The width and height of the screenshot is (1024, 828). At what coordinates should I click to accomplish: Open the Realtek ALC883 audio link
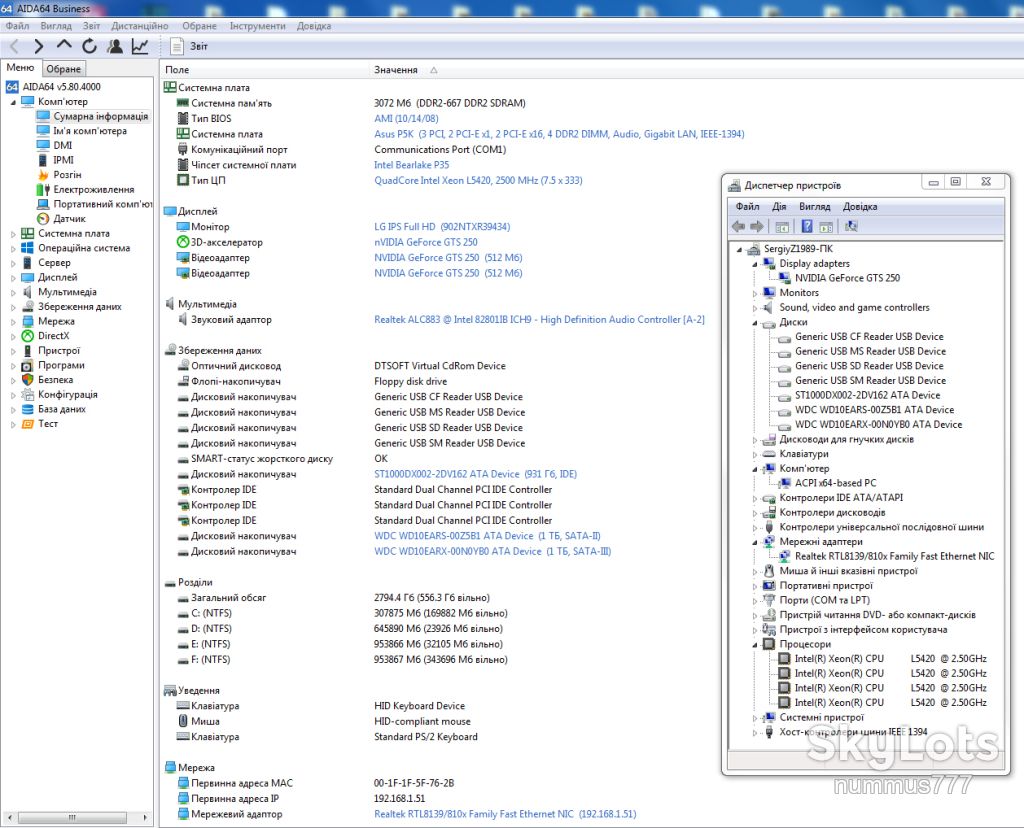539,319
